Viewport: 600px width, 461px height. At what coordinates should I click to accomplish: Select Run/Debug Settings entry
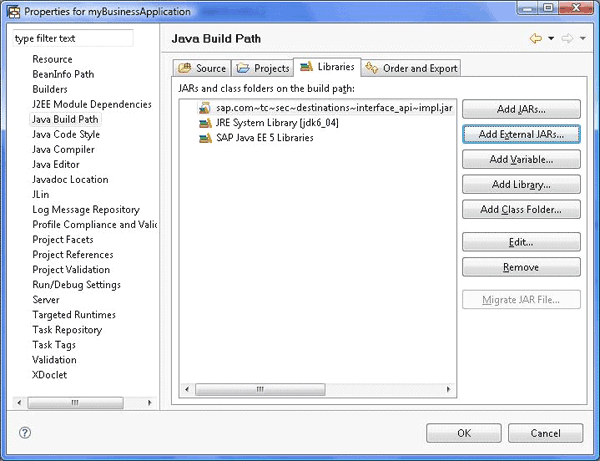coord(76,285)
